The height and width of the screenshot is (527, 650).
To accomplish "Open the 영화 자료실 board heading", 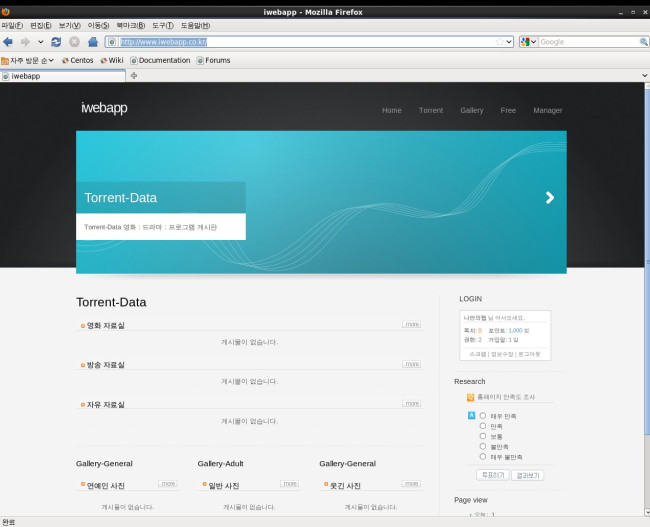I will tap(105, 325).
